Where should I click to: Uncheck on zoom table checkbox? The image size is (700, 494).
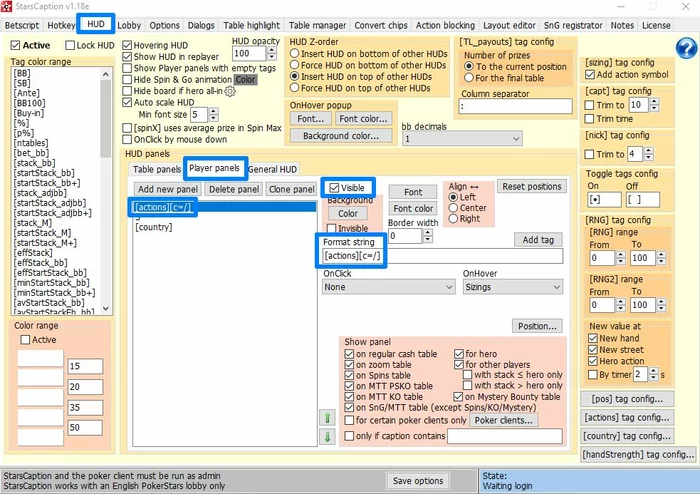pos(350,365)
